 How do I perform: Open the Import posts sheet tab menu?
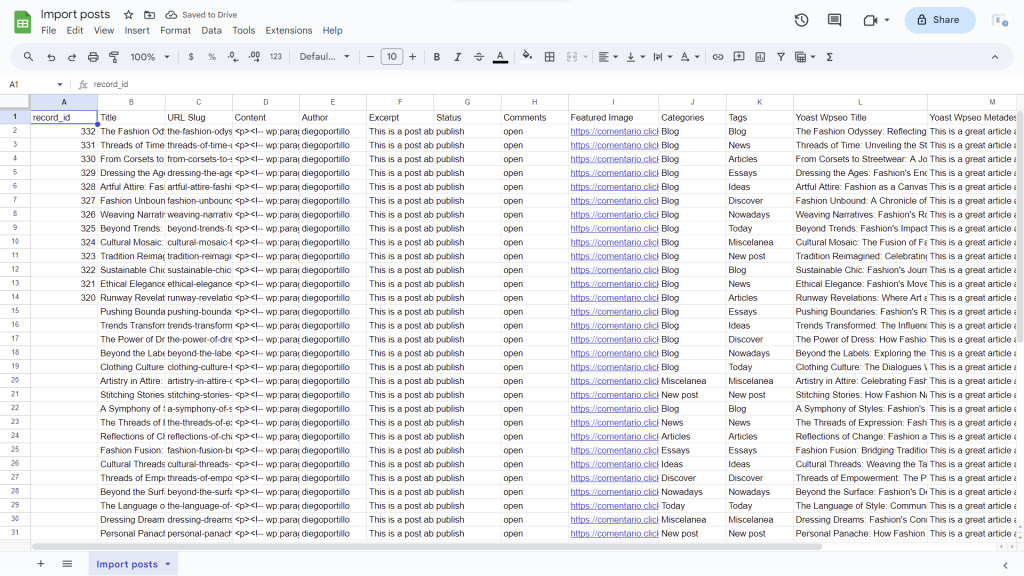[x=167, y=564]
